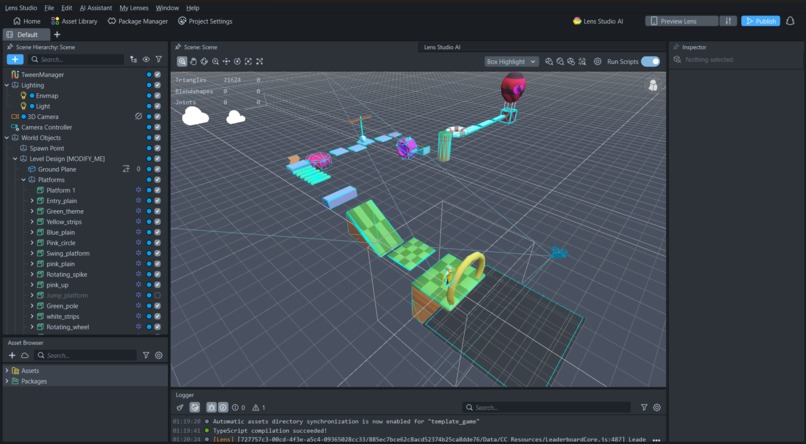
Task: Collapse the Platforms group
Action: point(23,180)
